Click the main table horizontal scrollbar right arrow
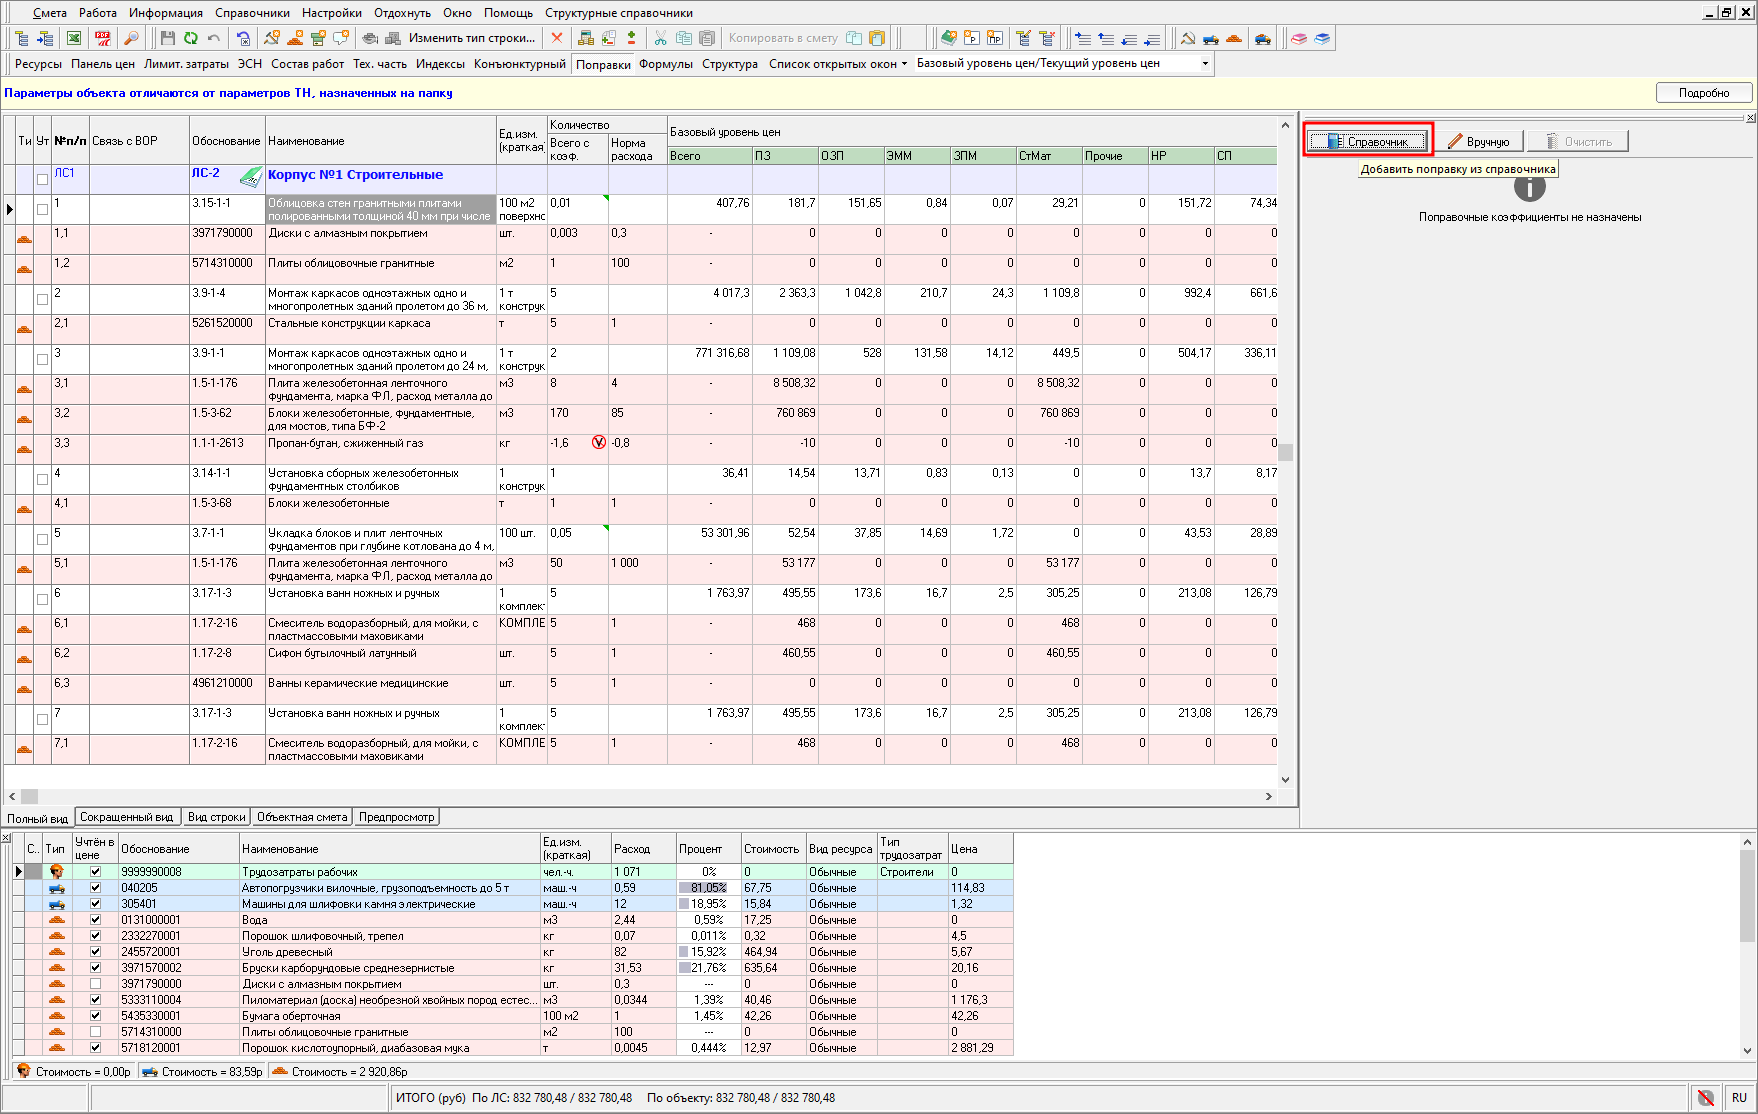 pyautogui.click(x=1269, y=797)
